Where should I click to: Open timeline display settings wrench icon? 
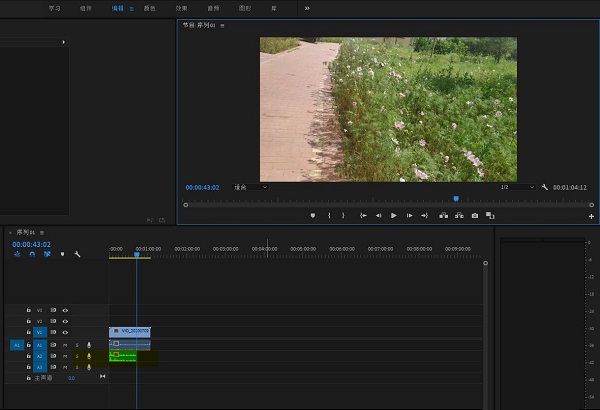[x=77, y=254]
